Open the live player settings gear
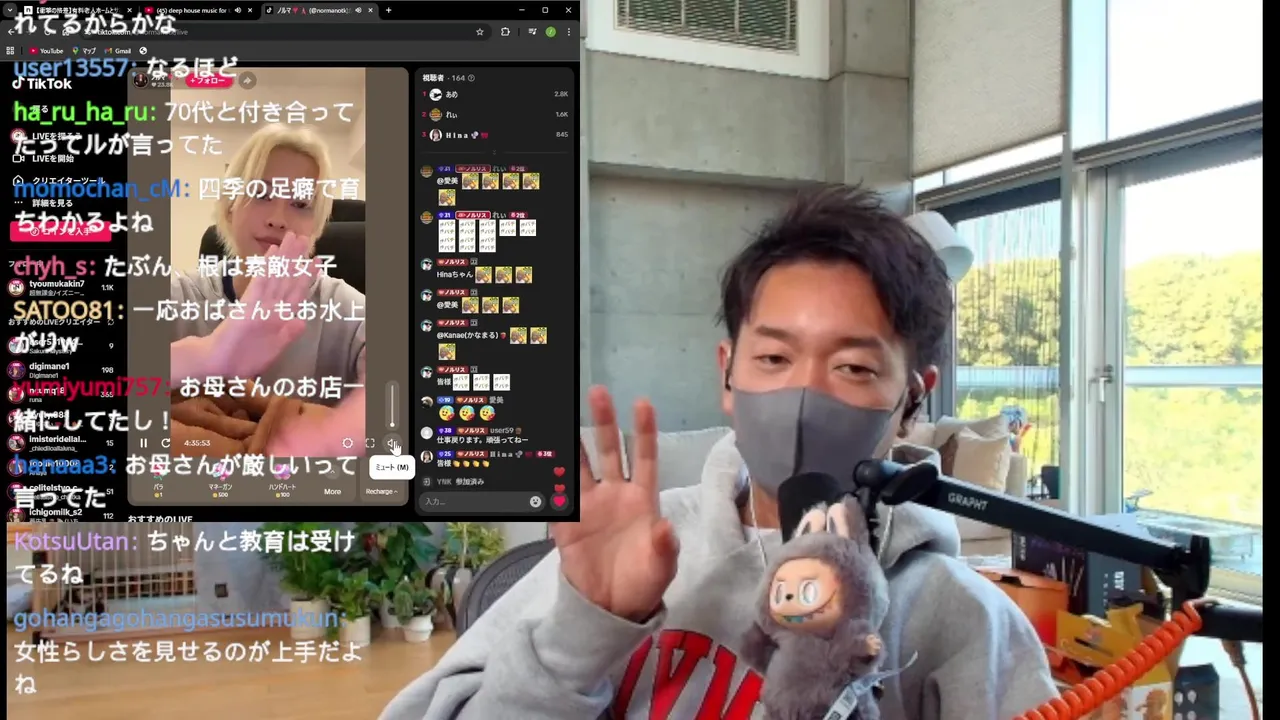Image resolution: width=1280 pixels, height=720 pixels. point(347,443)
